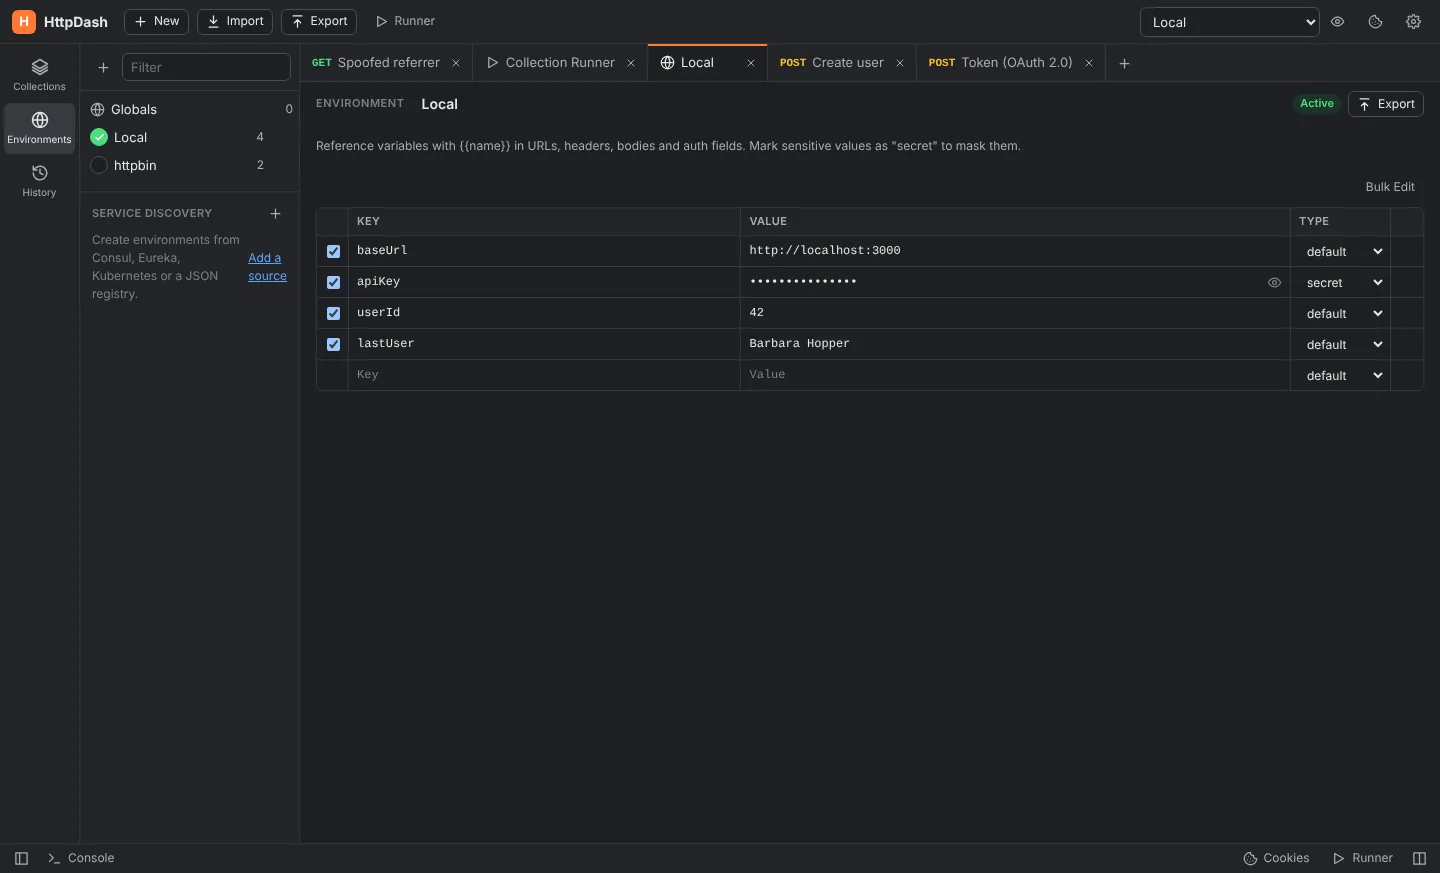Open the active environment dropdown
This screenshot has height=873, width=1440.
point(1230,22)
